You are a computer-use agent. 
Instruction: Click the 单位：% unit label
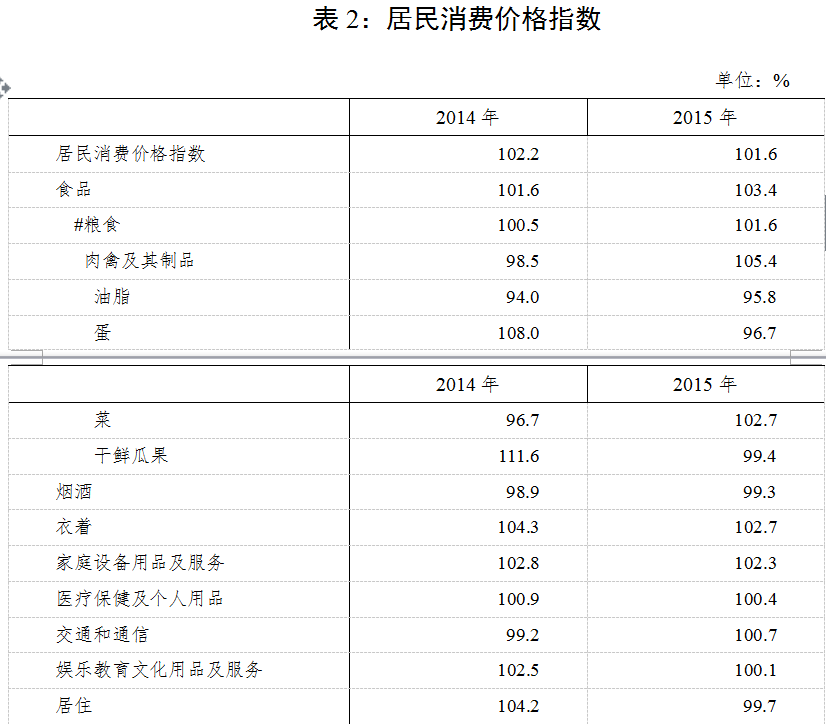[x=752, y=80]
